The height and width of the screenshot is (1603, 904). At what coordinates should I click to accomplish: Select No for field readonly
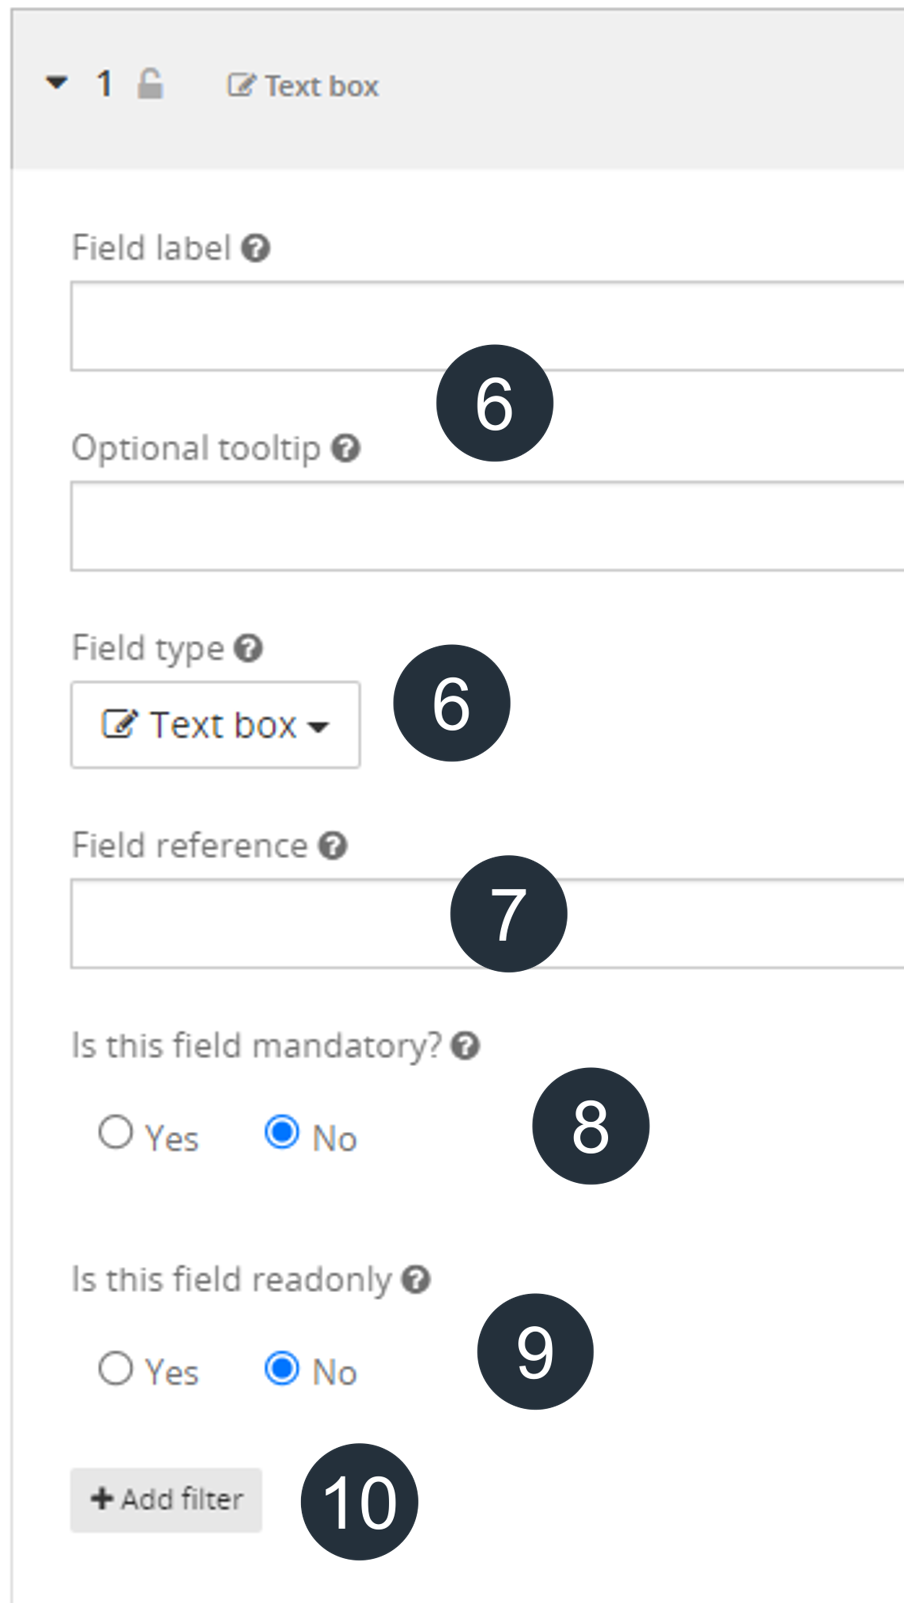pos(282,1368)
